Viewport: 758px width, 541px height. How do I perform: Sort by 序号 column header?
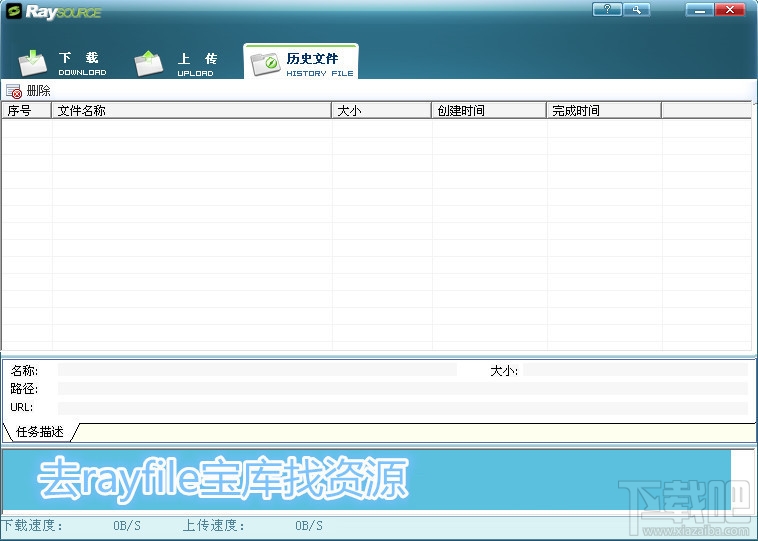tap(27, 110)
